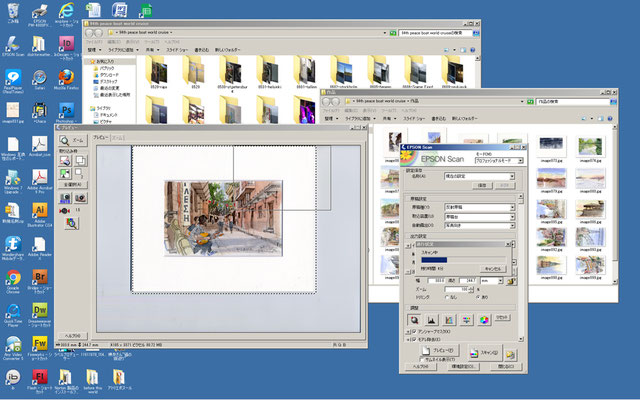Open the Adobe Bridge desktop shortcut
640x400 pixels.
click(40, 281)
